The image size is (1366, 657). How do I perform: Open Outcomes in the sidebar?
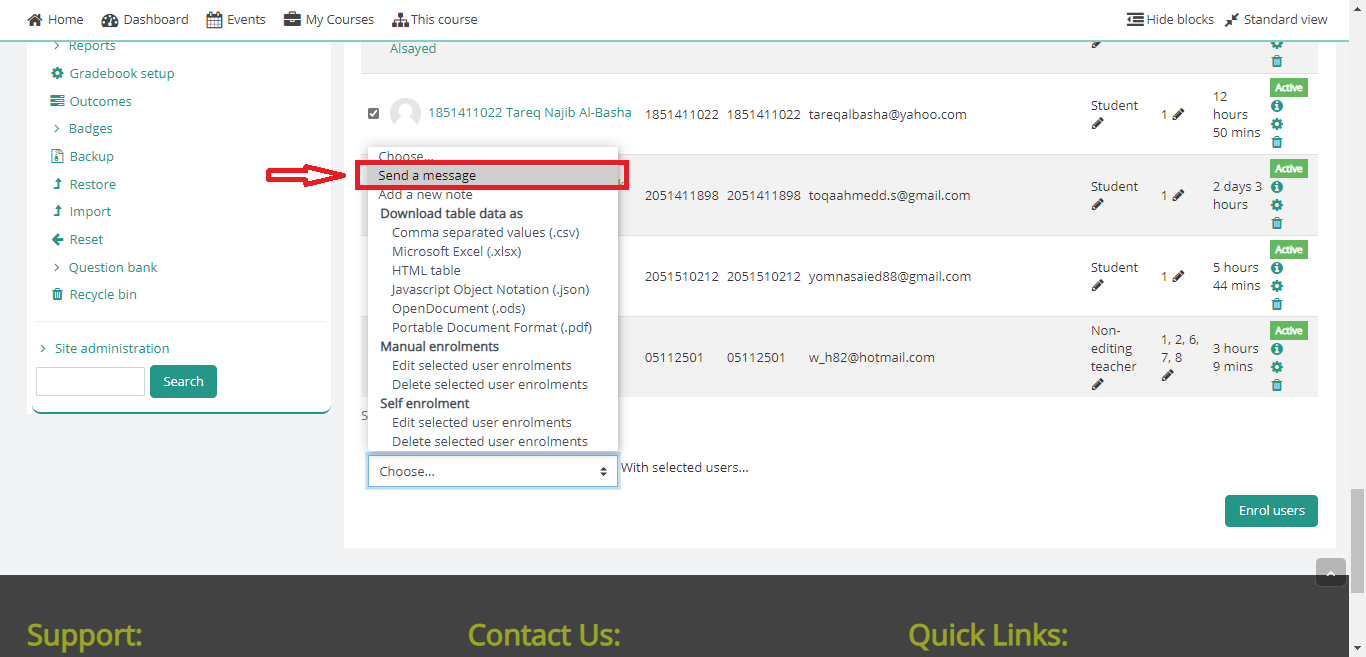tap(91, 101)
